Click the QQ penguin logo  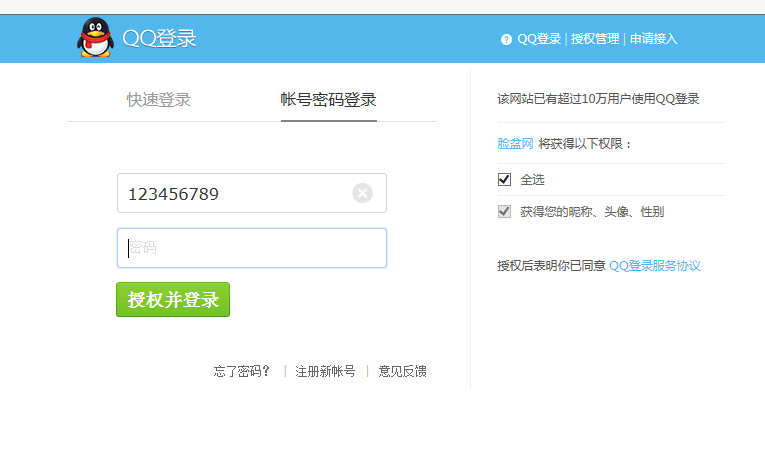point(96,38)
